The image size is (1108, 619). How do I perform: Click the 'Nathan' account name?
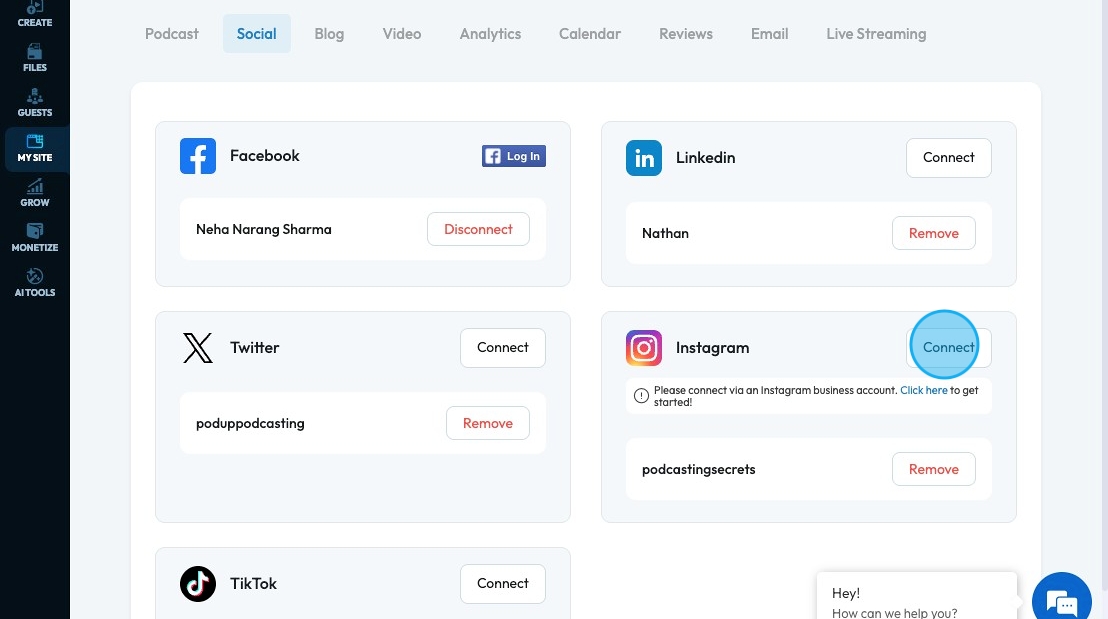click(665, 233)
